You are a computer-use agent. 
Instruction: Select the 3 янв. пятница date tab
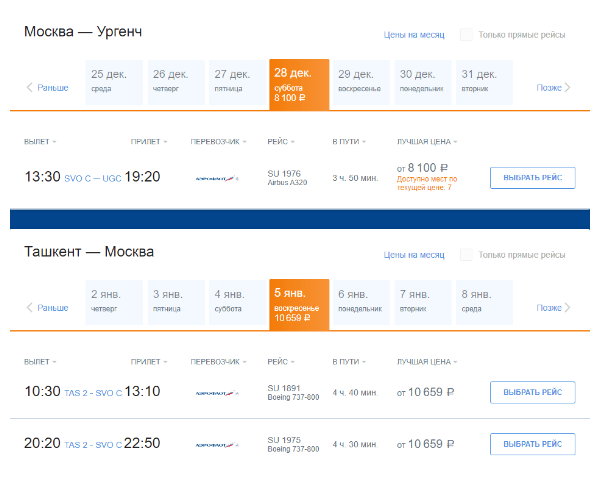pos(176,302)
